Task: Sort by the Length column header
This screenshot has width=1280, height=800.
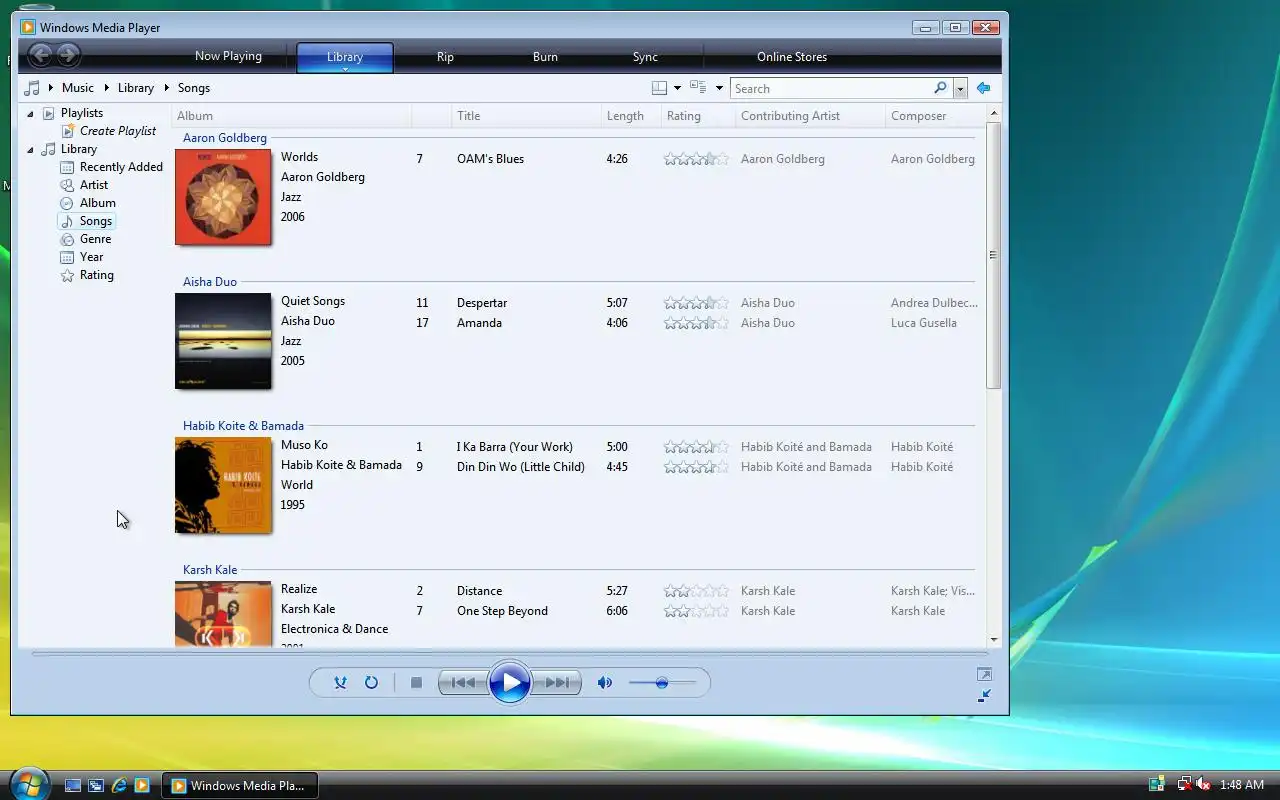Action: 630,116
